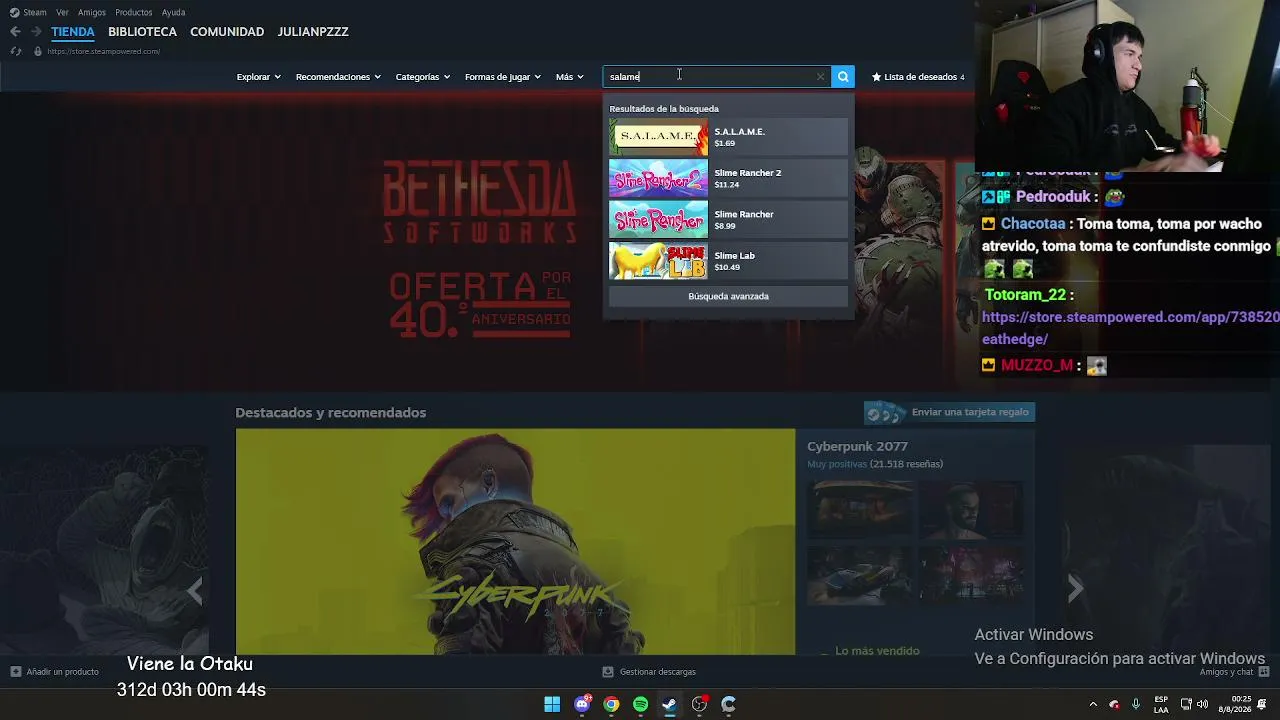Click the wishlist star icon
Viewport: 1280px width, 720px height.
(877, 77)
